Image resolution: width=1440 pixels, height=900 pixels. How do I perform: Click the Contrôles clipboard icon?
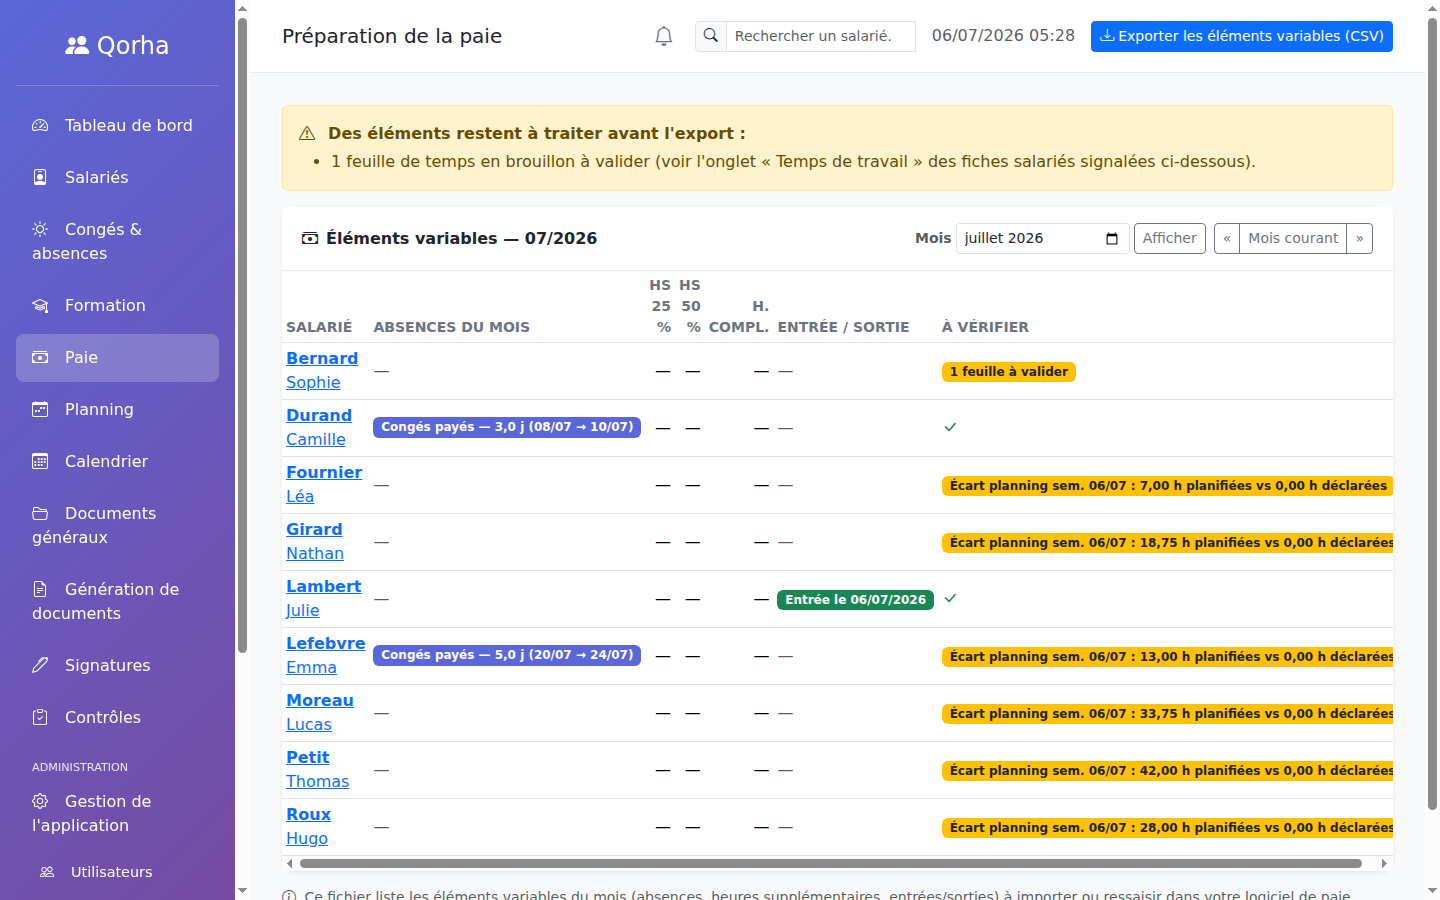40,717
